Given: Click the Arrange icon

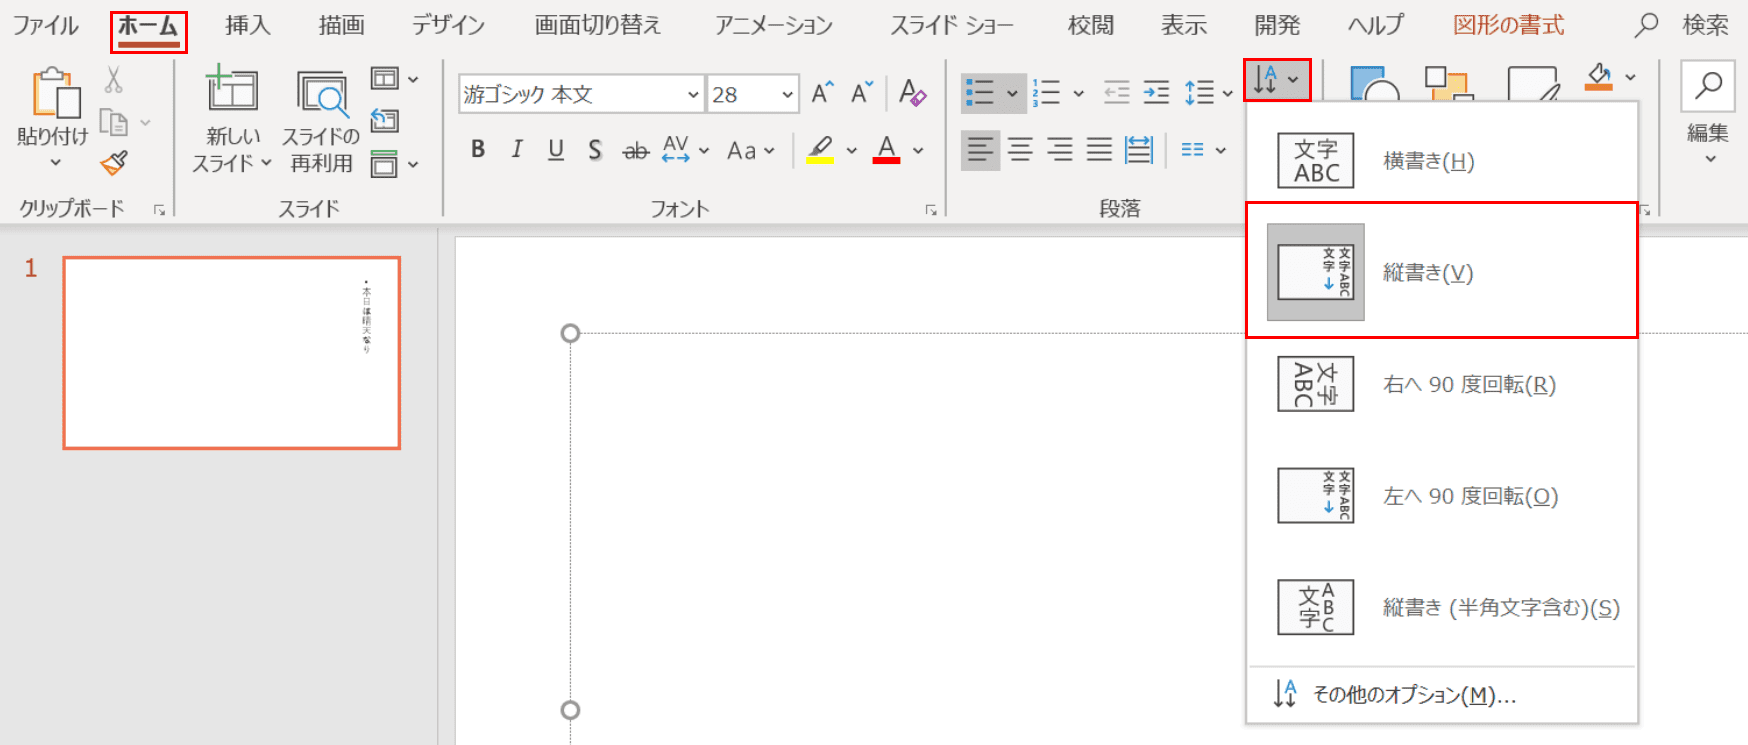Looking at the screenshot, I should coord(1449,84).
